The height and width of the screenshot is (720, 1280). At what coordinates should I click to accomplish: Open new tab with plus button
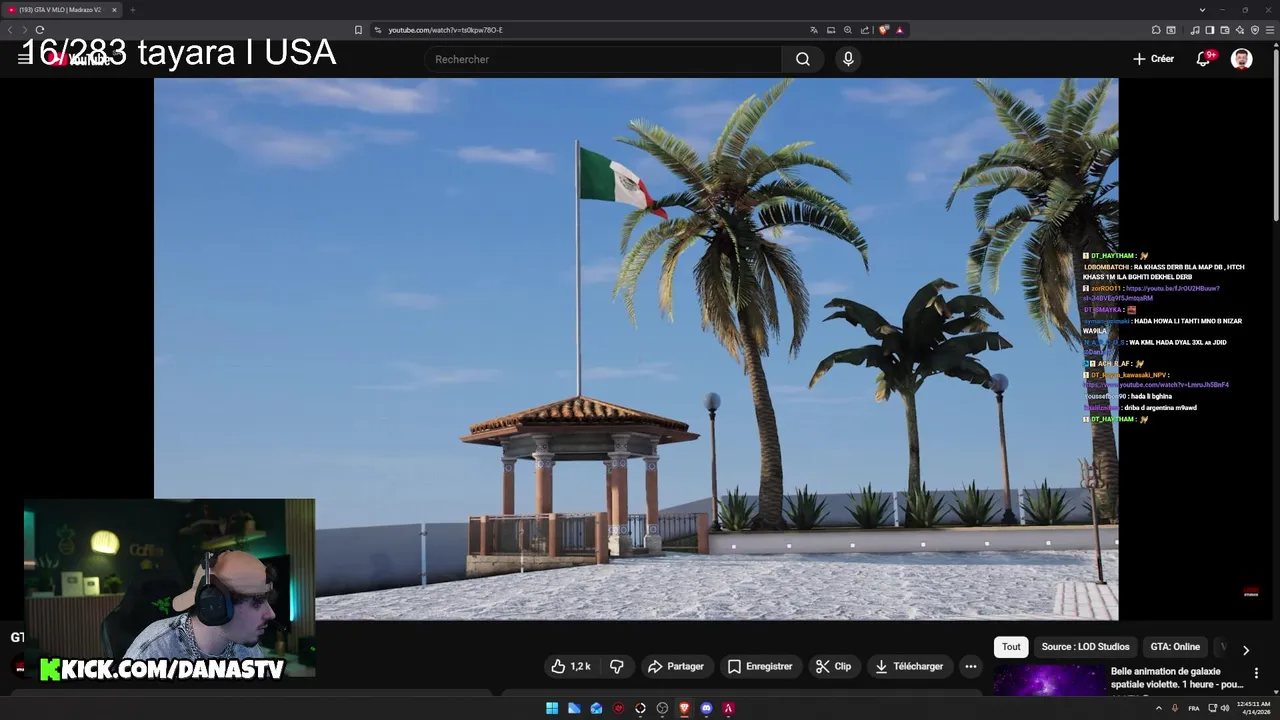click(x=132, y=10)
